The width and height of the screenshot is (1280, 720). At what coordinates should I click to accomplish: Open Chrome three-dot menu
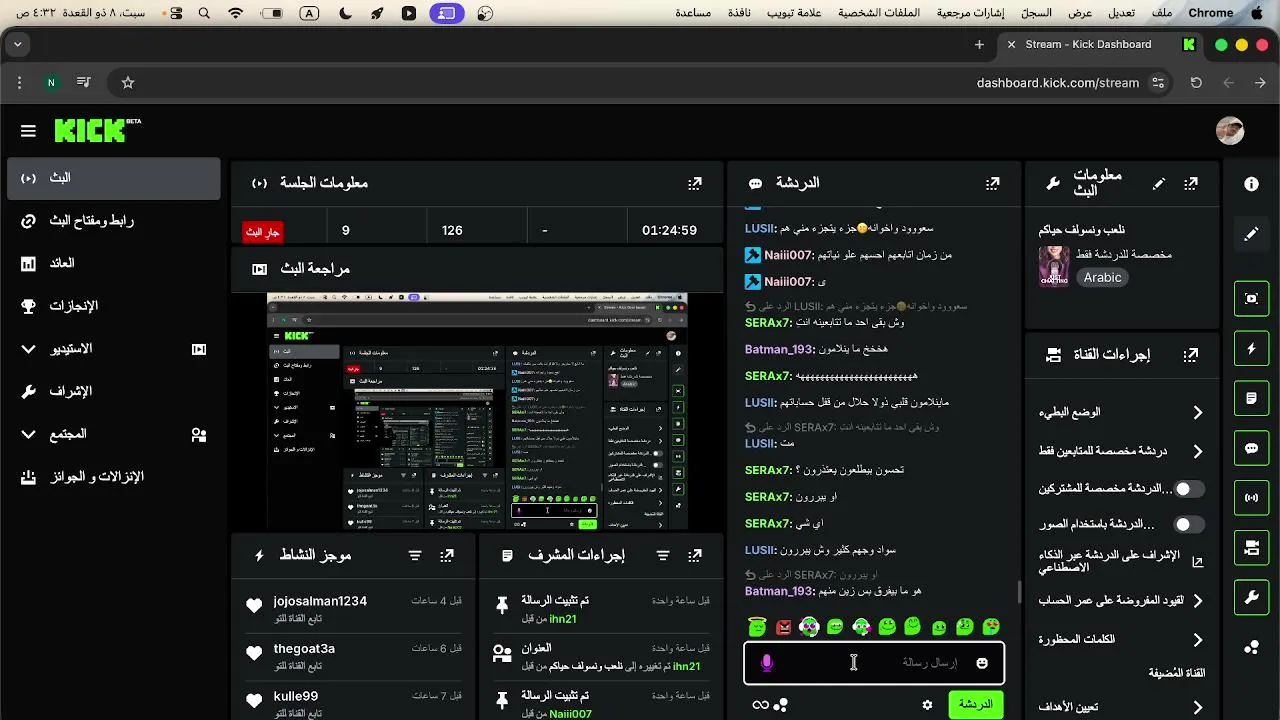[x=19, y=83]
